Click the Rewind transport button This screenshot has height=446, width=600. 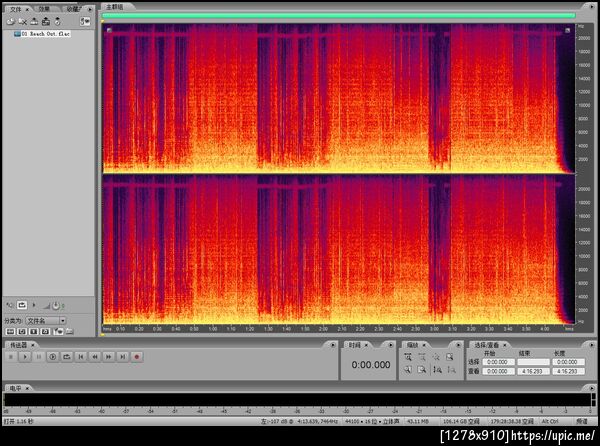(95, 357)
